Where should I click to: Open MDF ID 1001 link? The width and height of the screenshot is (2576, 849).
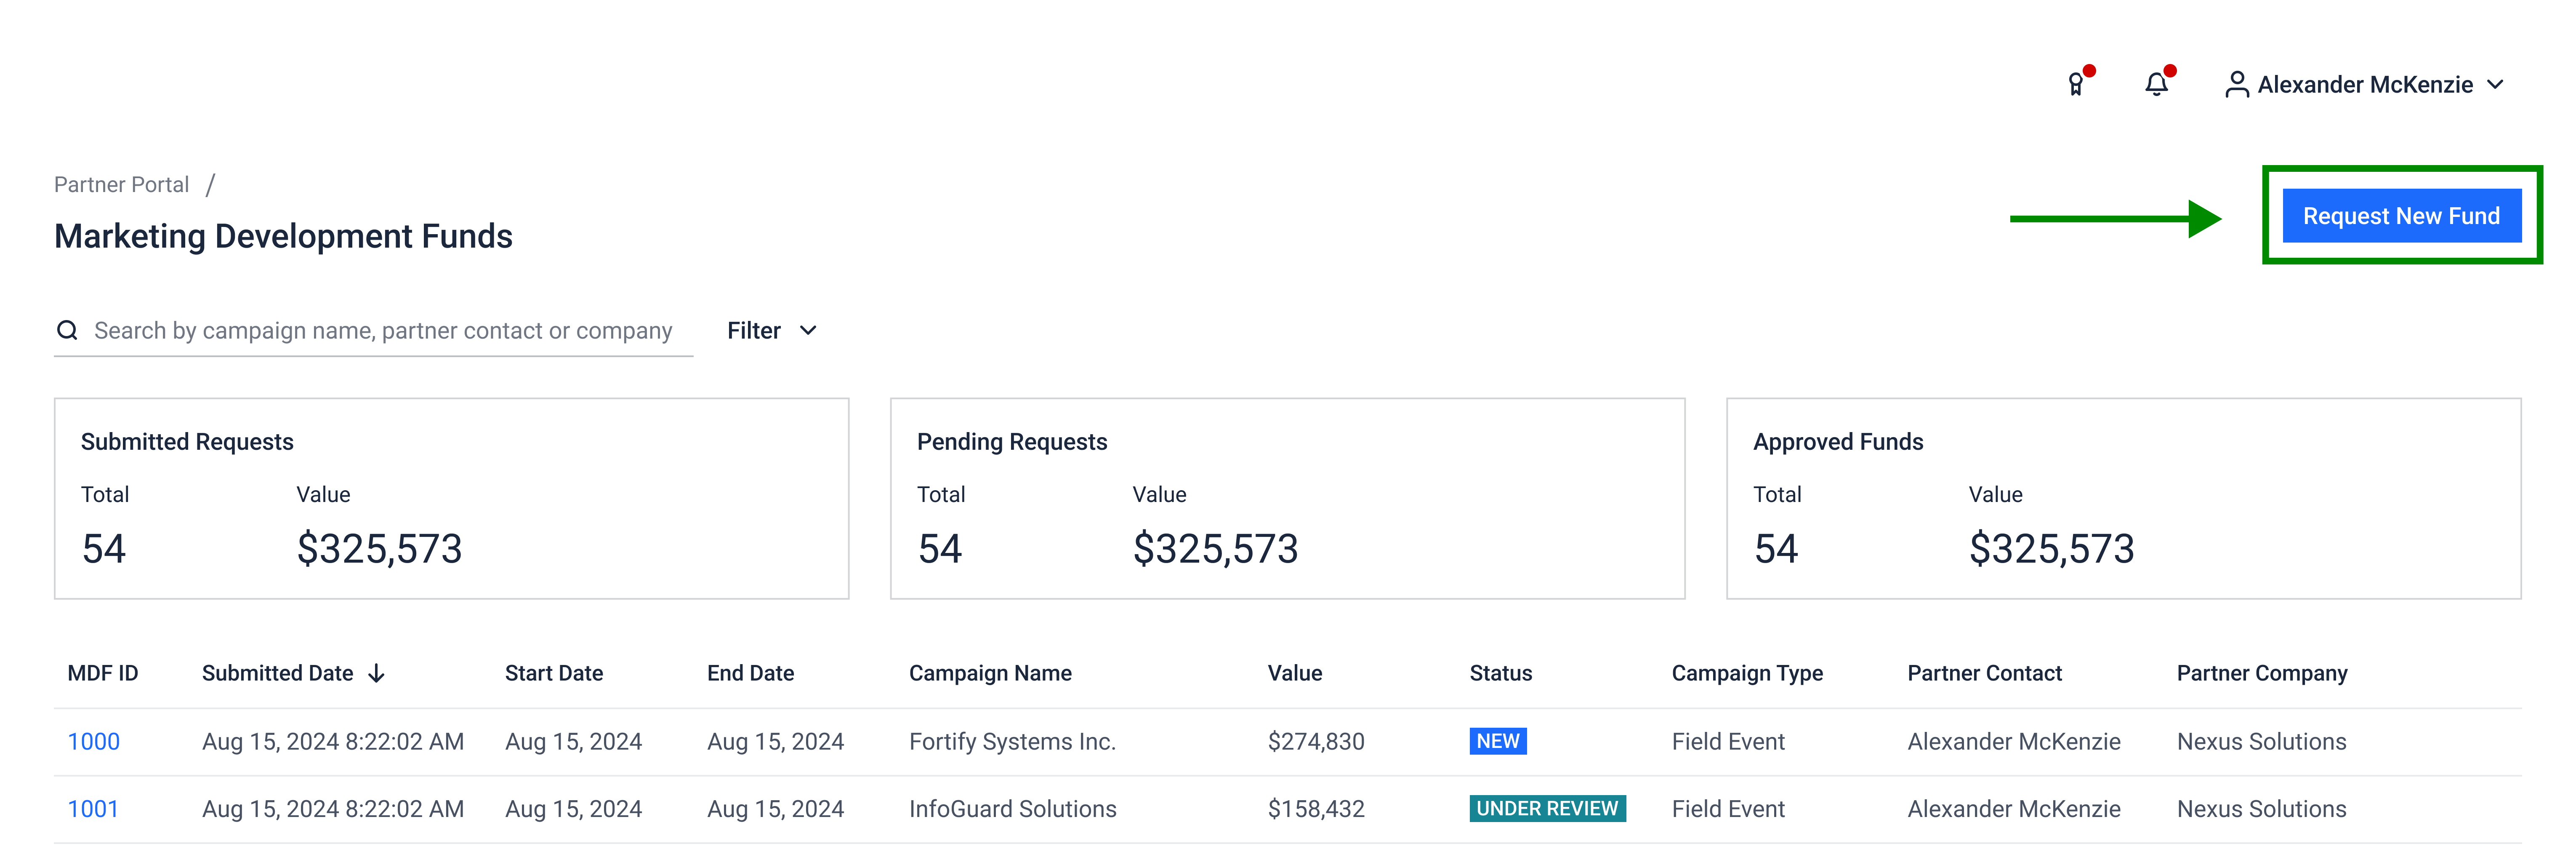(93, 809)
